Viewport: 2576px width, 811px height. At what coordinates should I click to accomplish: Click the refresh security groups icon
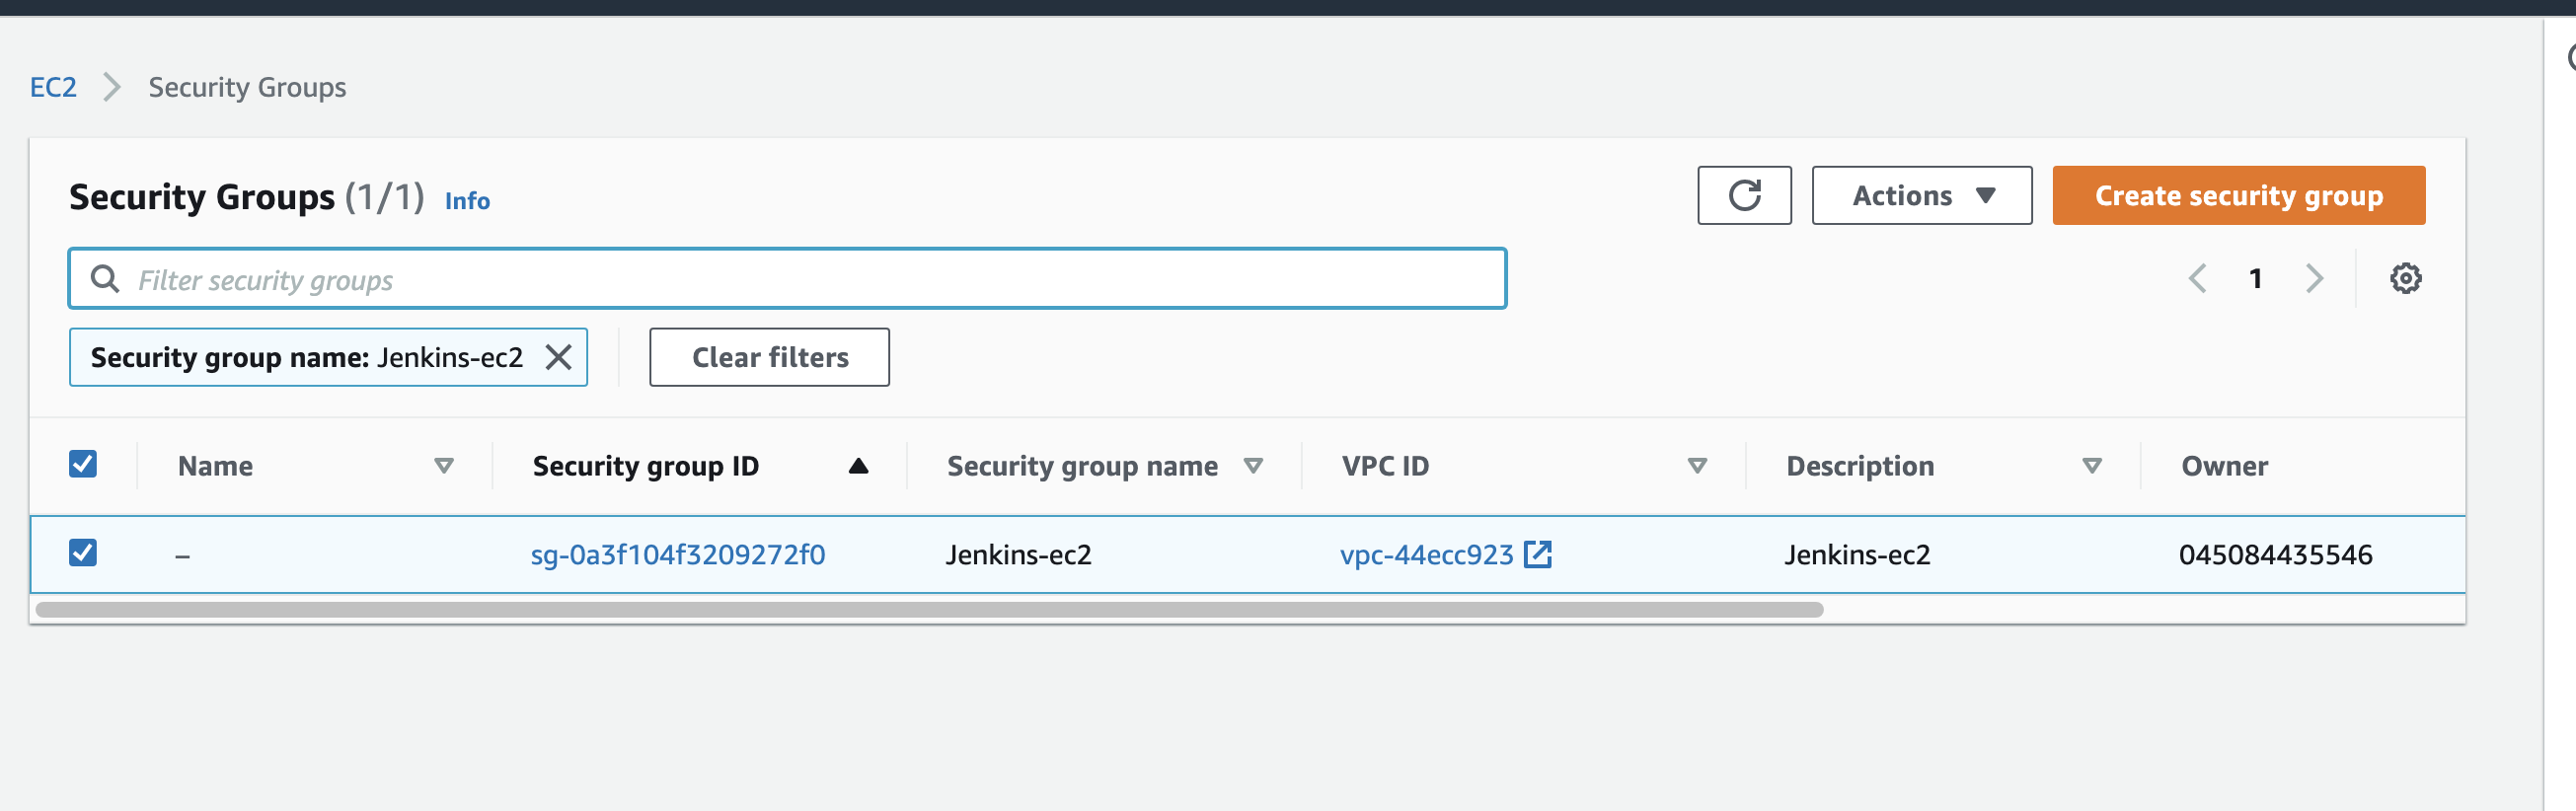pyautogui.click(x=1743, y=196)
